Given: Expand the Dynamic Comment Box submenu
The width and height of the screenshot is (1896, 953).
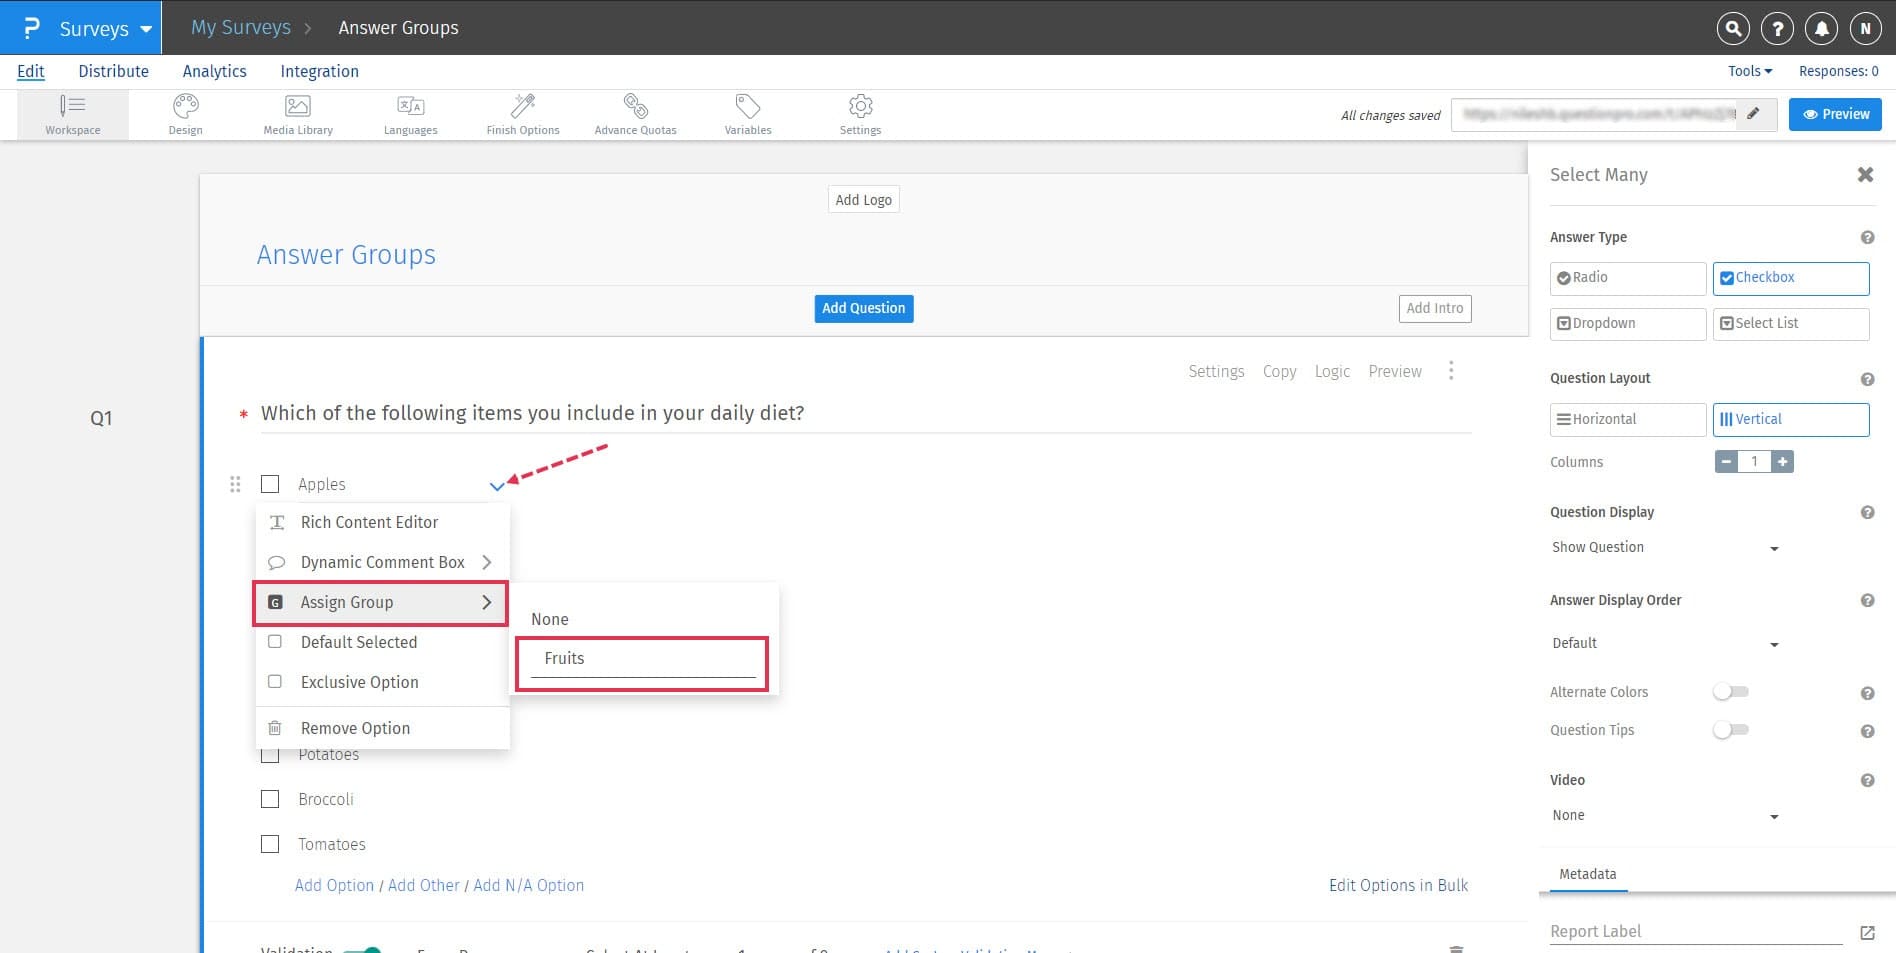Looking at the screenshot, I should pos(382,562).
